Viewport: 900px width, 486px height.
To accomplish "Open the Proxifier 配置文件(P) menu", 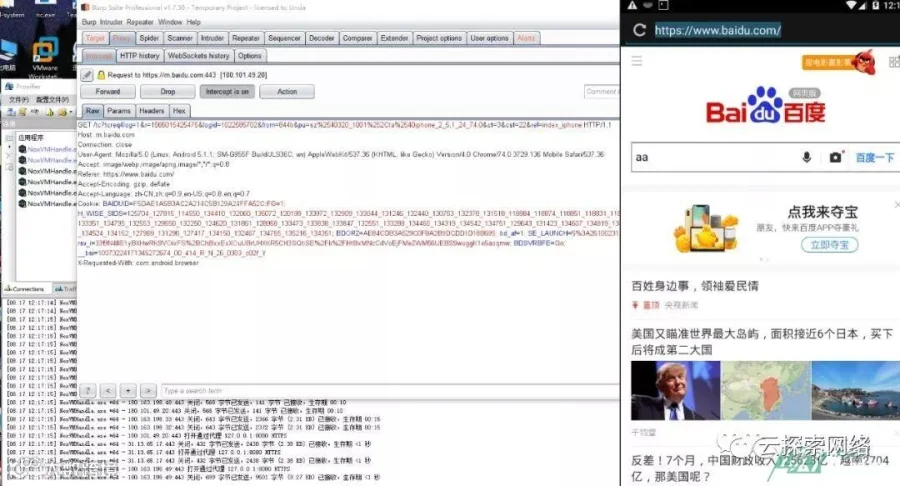I will (52, 99).
